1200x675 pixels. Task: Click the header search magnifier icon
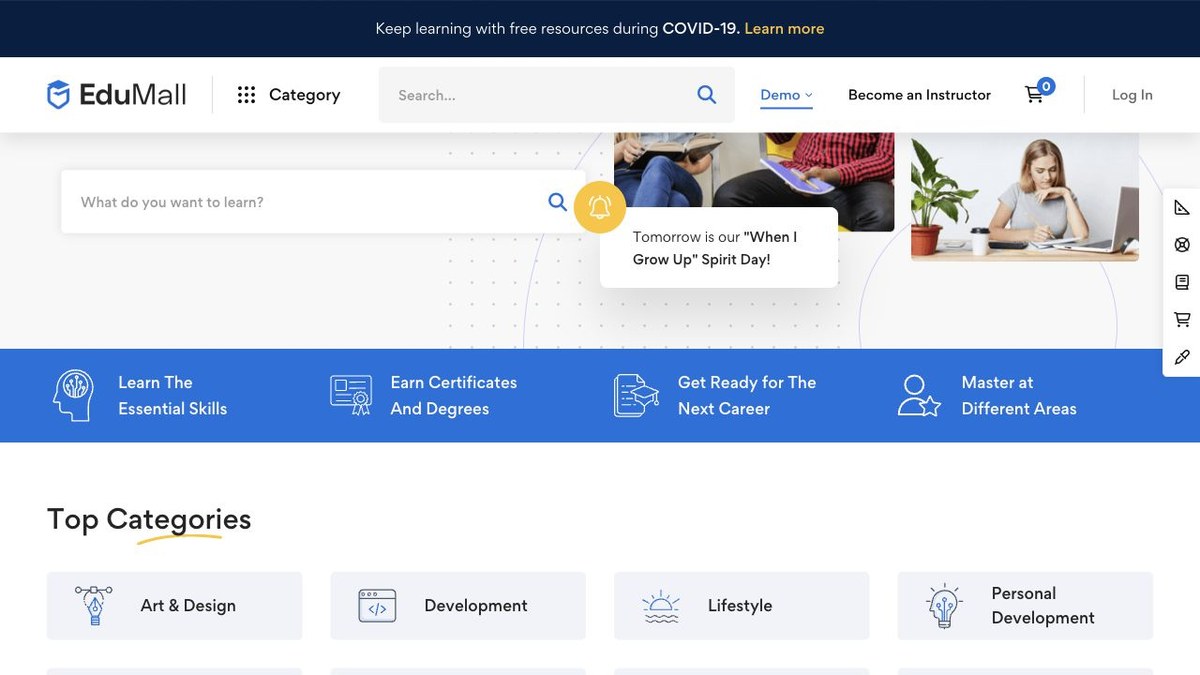(706, 95)
